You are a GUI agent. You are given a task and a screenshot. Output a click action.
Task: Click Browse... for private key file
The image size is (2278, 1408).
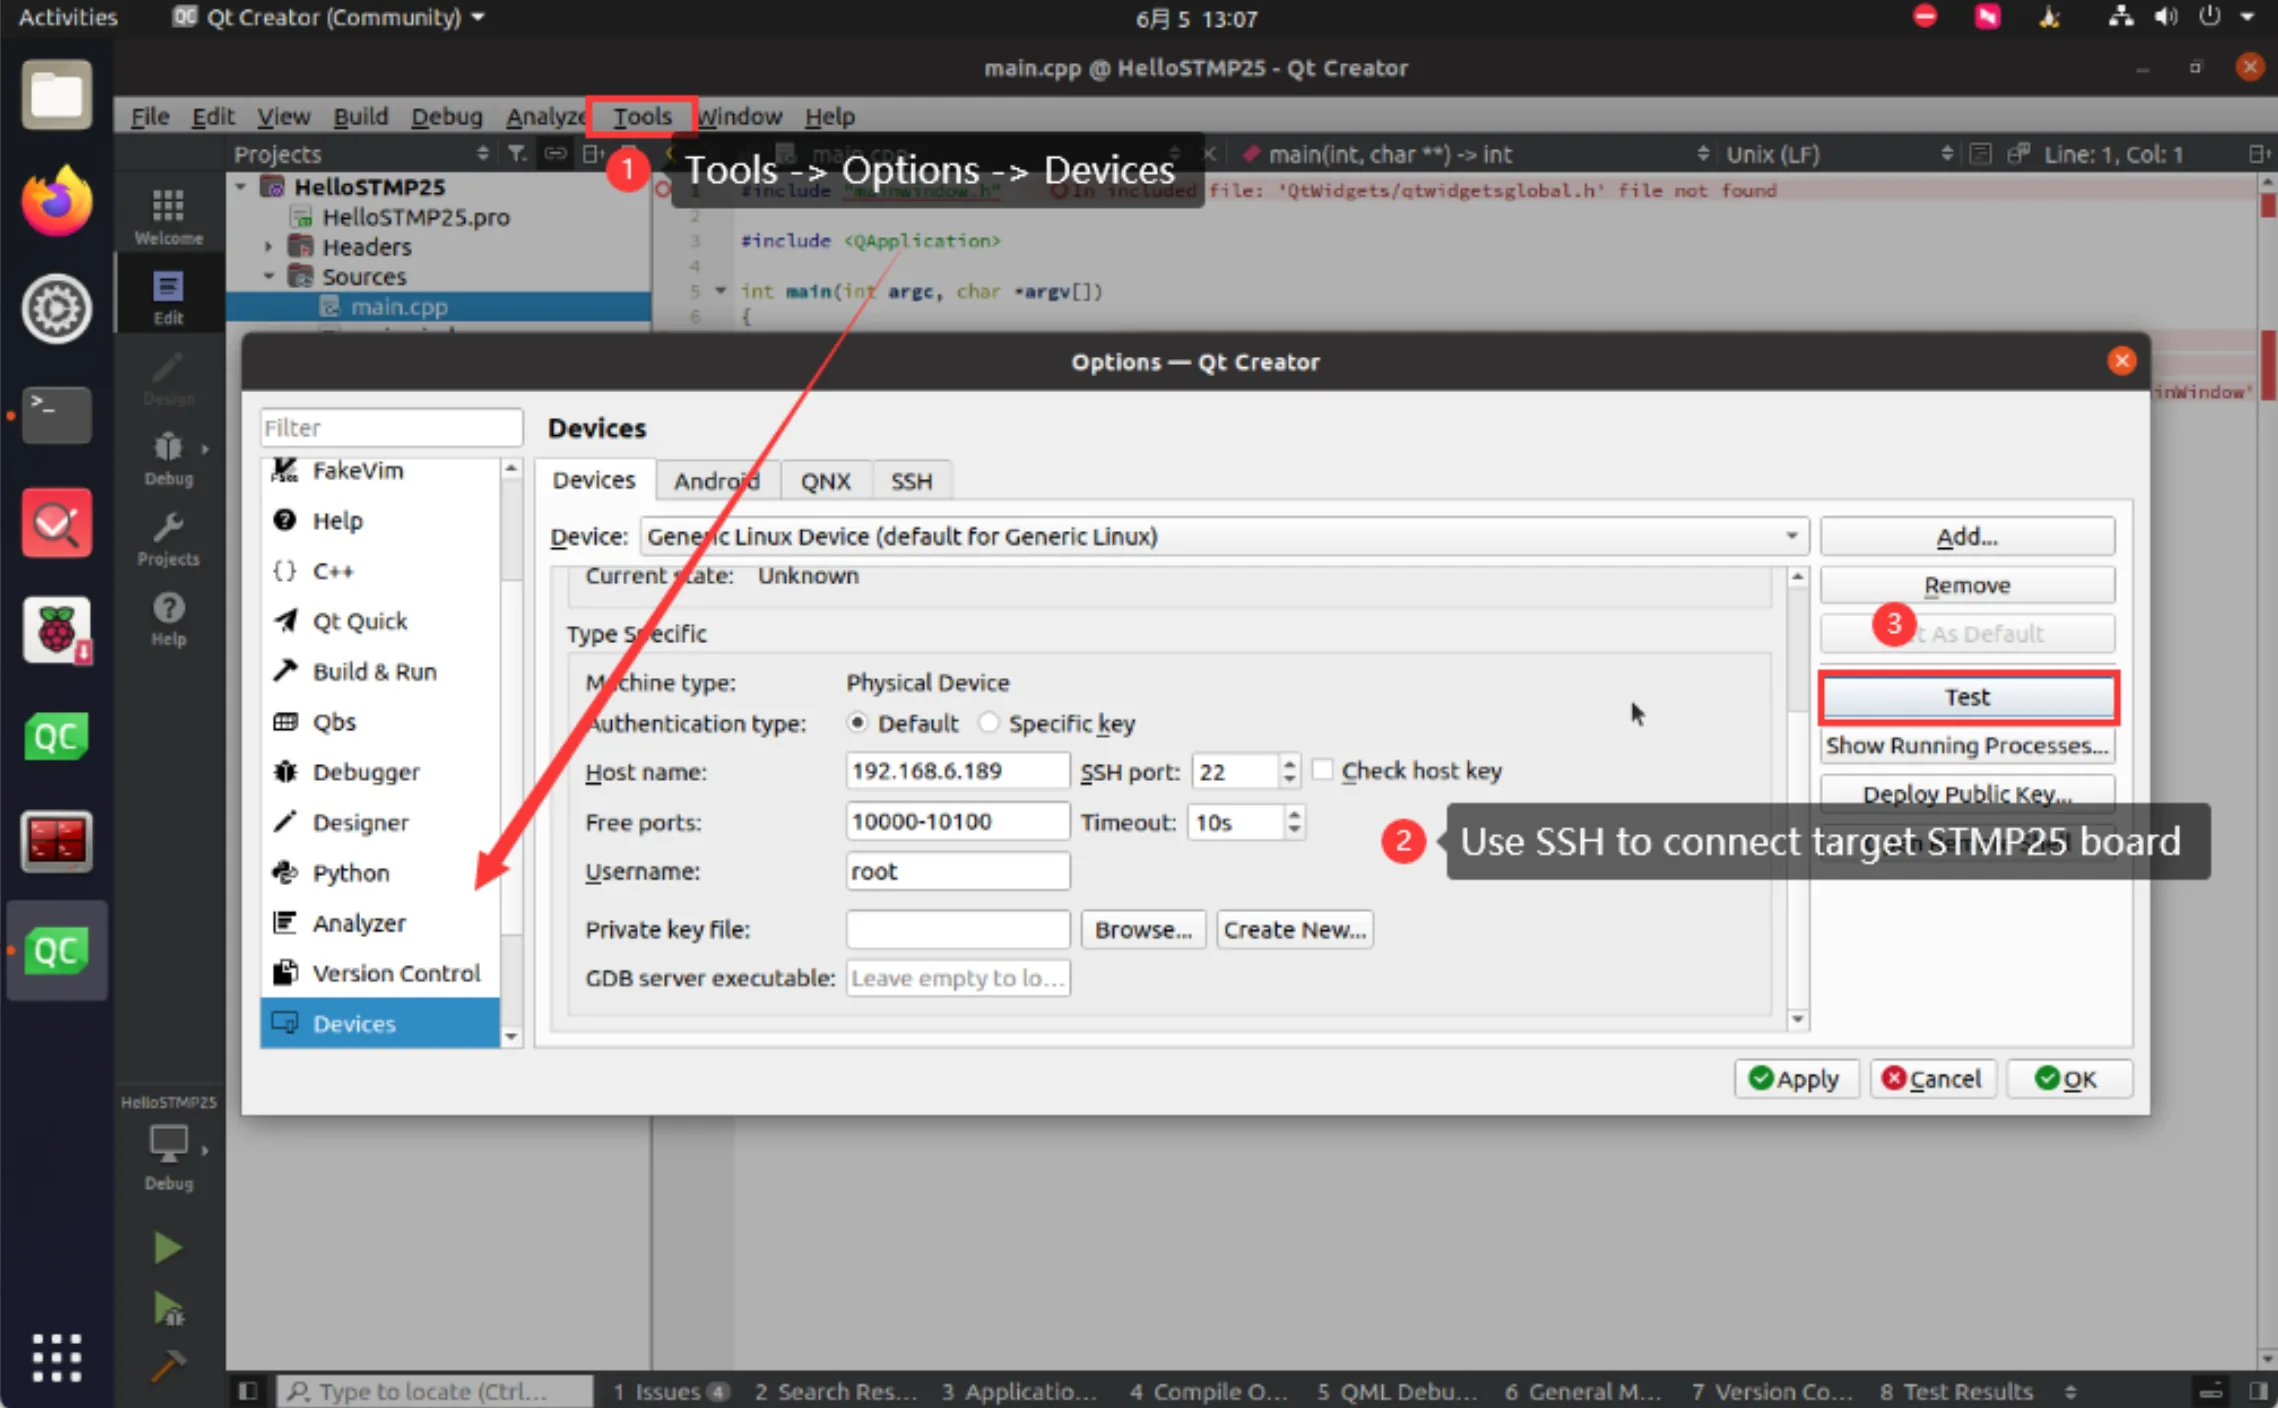[x=1143, y=929]
